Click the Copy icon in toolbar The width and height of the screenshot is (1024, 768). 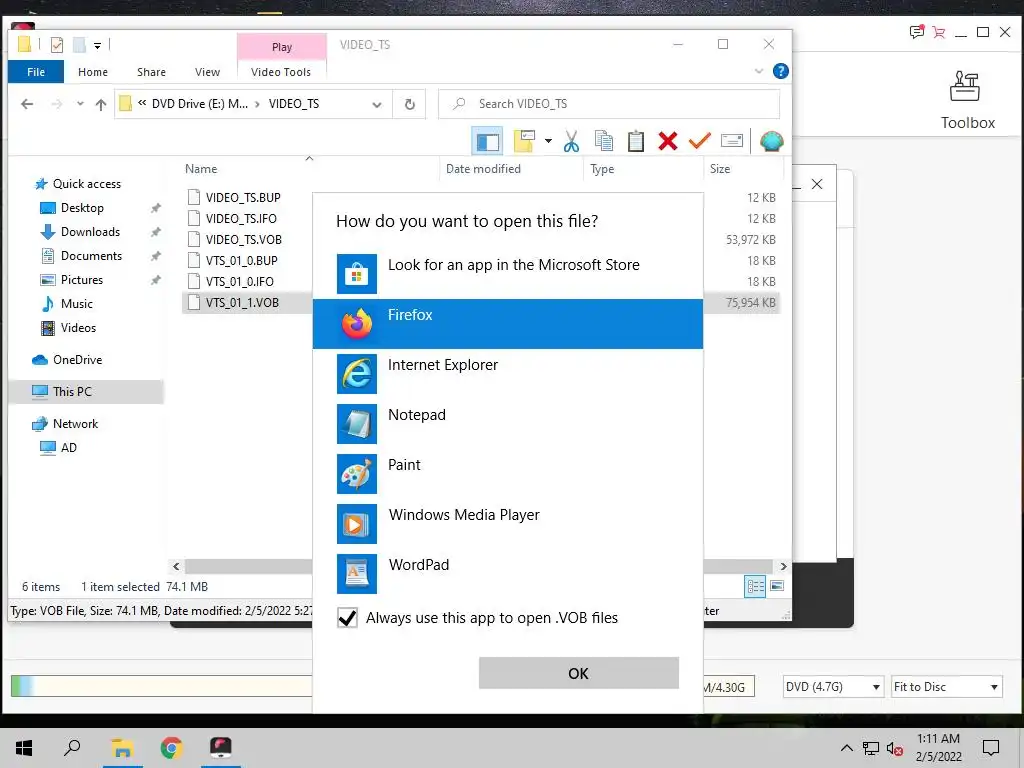[x=603, y=141]
